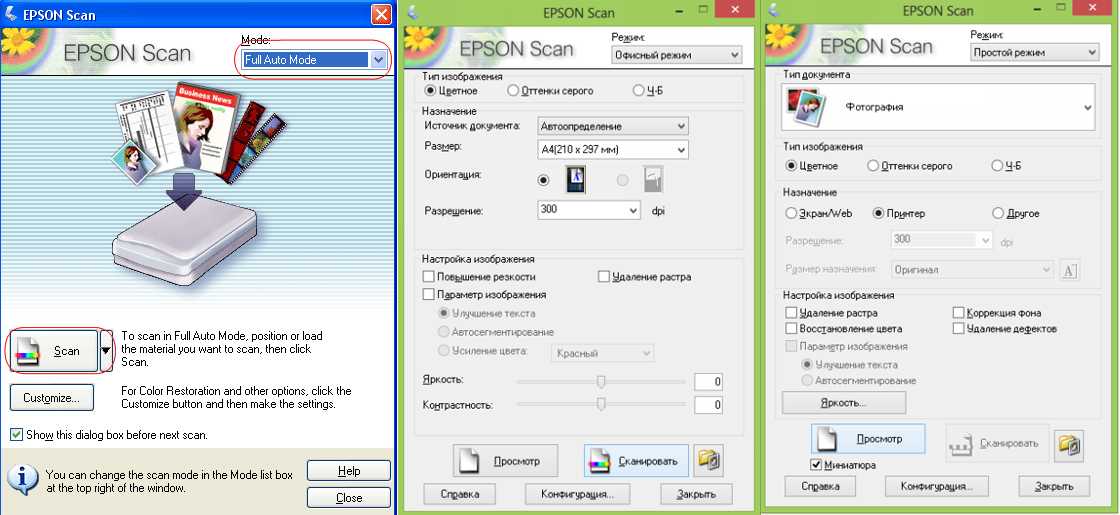Enable Удаление растра in Простой режим window
Image resolution: width=1120 pixels, height=515 pixels.
(791, 313)
